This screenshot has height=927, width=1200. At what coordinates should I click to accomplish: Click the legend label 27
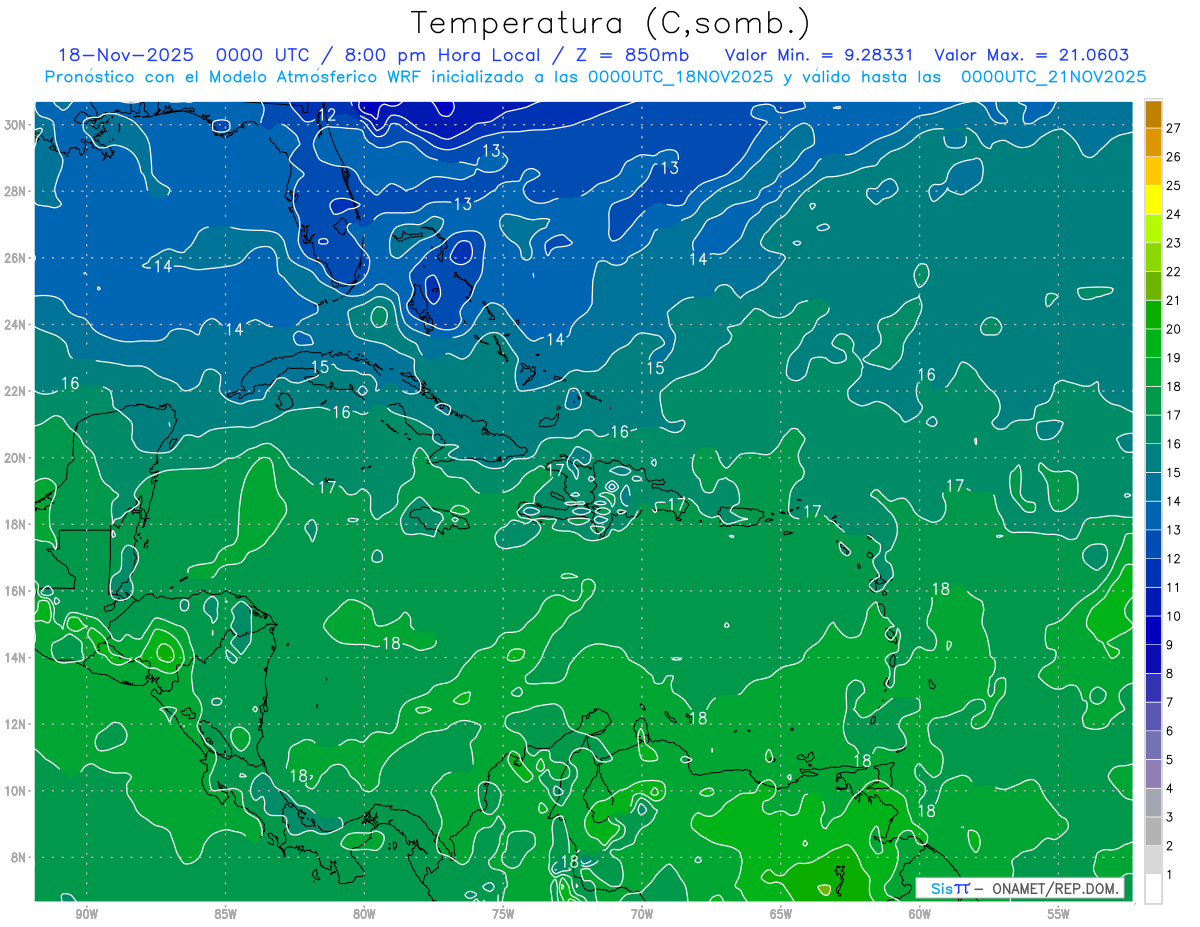[x=1173, y=128]
